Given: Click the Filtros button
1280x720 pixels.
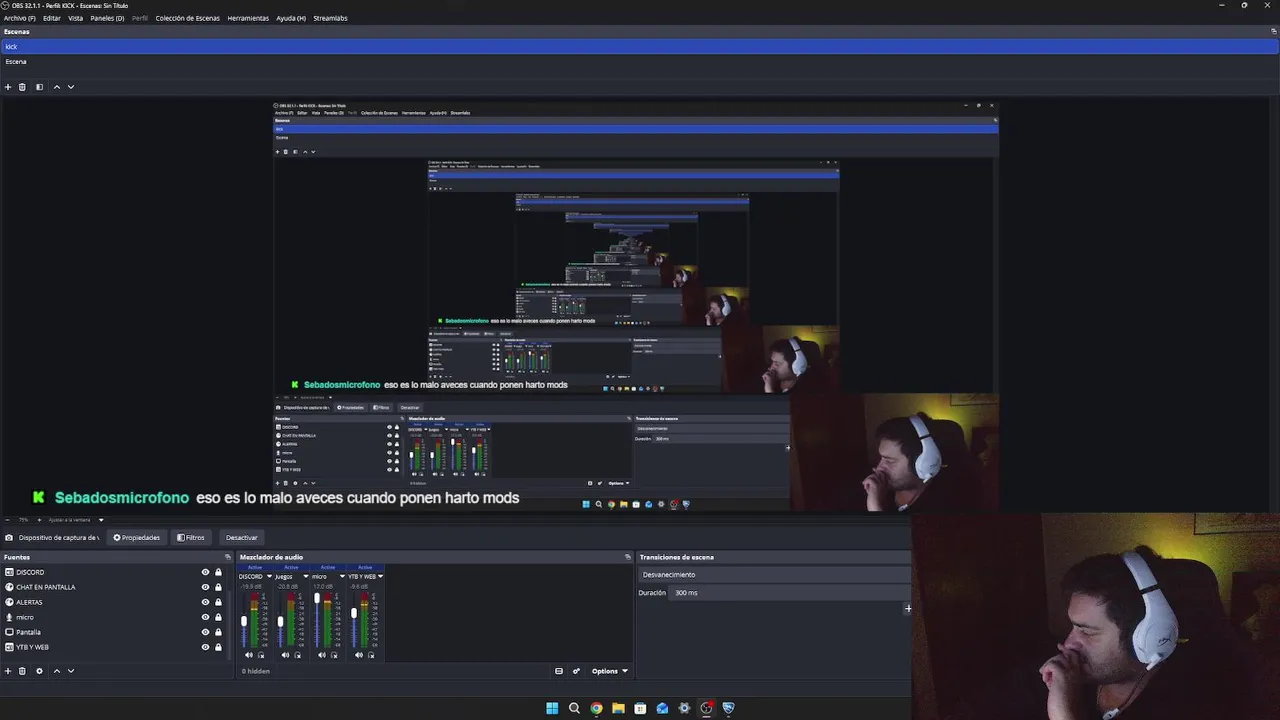Looking at the screenshot, I should (191, 538).
